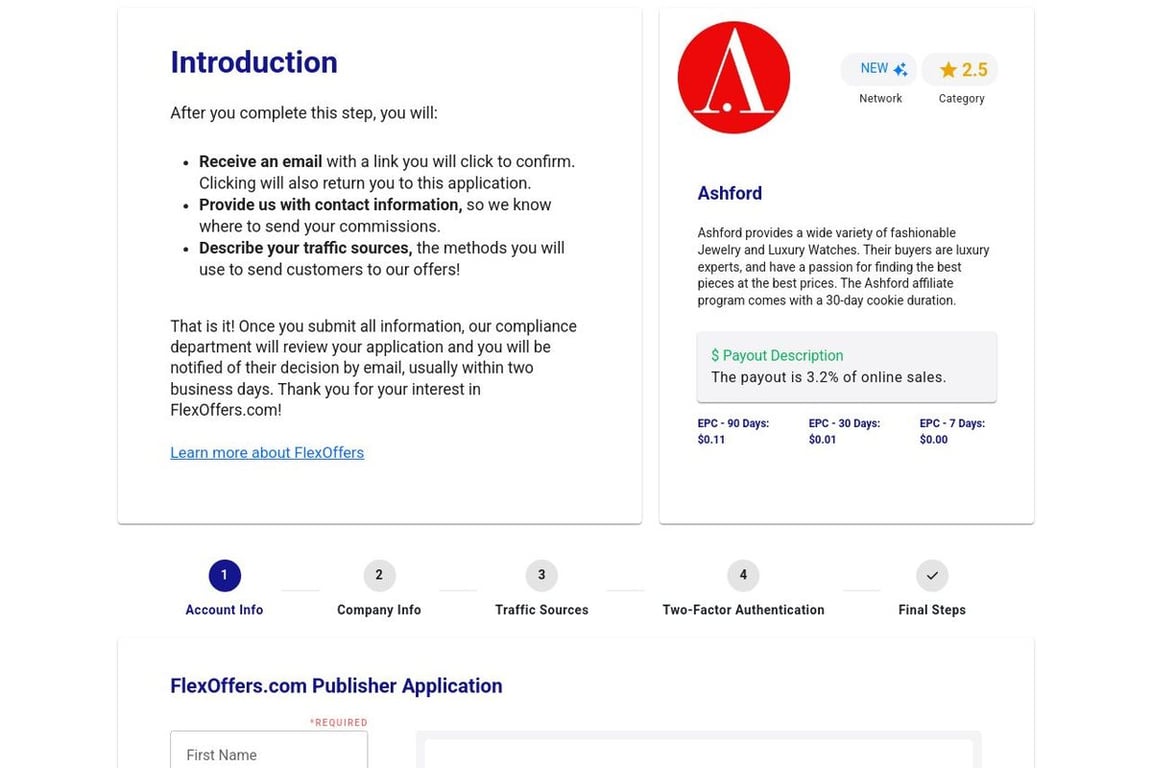Select step 1 Account Info circle
This screenshot has width=1152, height=768.
(x=224, y=575)
